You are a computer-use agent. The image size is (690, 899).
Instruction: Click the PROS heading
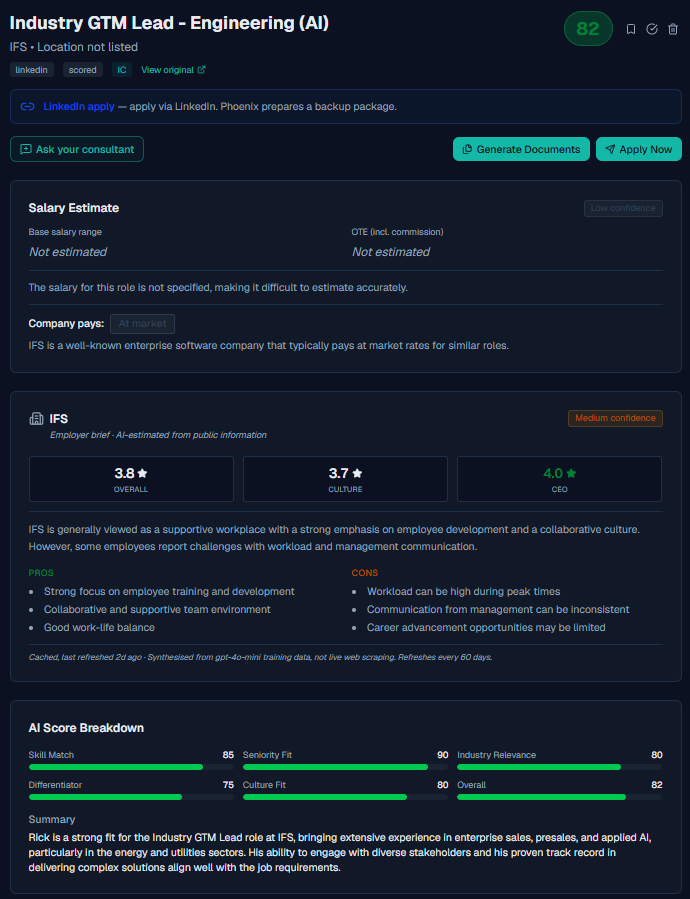click(41, 573)
